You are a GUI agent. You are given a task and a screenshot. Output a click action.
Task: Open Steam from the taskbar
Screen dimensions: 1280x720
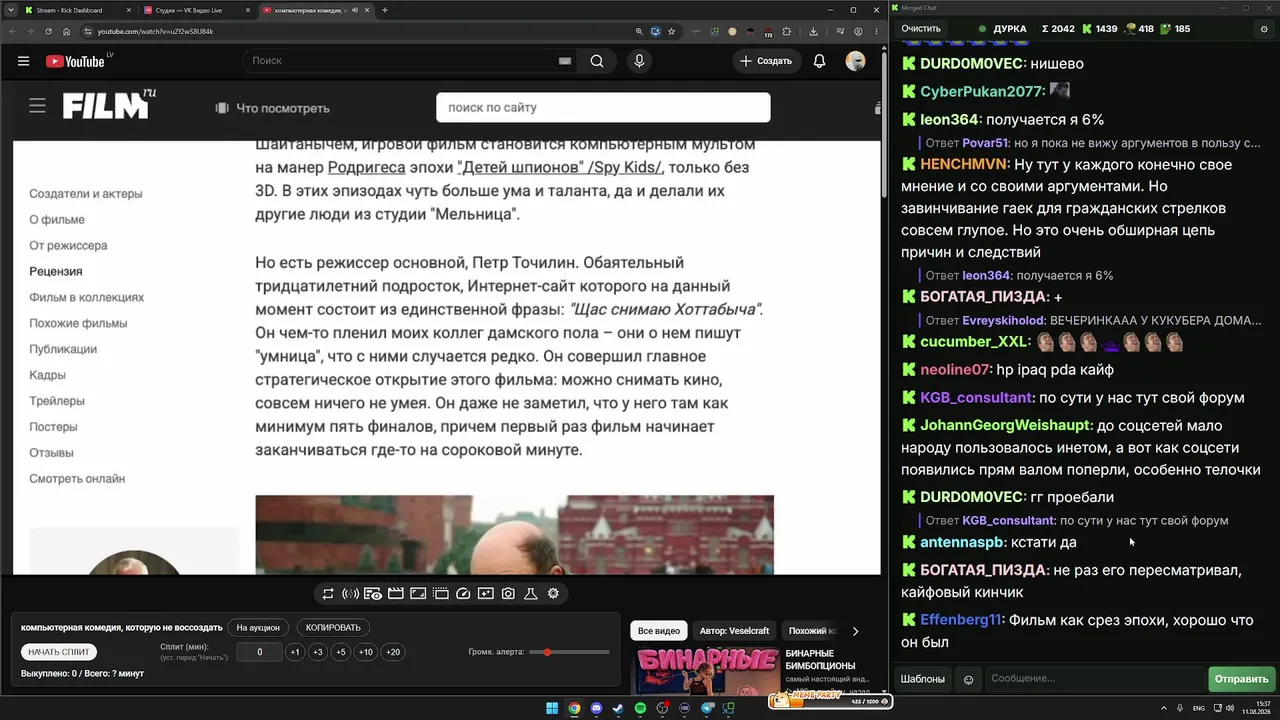(x=619, y=709)
